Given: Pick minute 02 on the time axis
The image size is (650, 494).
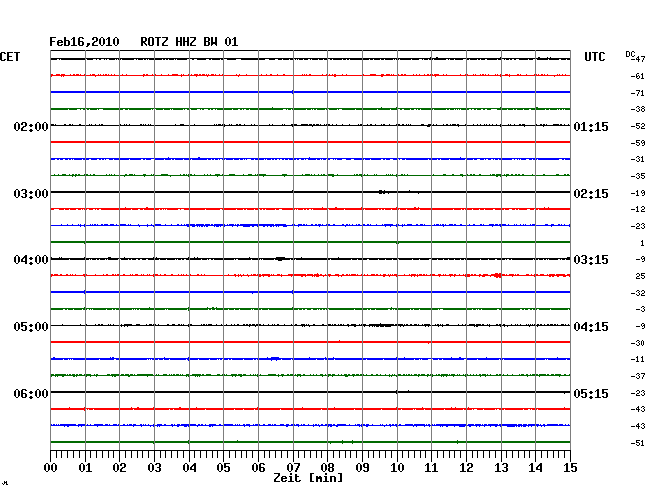Looking at the screenshot, I should coord(119,467).
